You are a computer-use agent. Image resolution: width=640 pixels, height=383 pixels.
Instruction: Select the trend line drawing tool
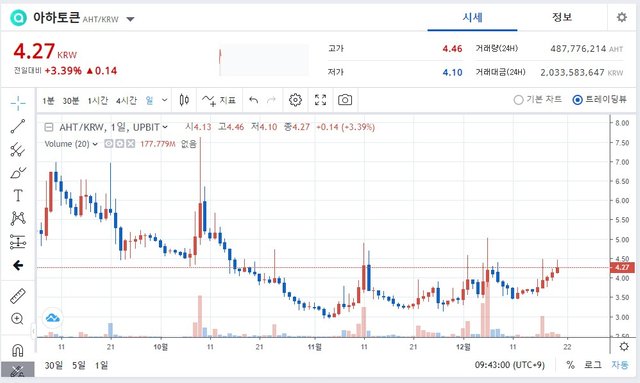[x=18, y=127]
